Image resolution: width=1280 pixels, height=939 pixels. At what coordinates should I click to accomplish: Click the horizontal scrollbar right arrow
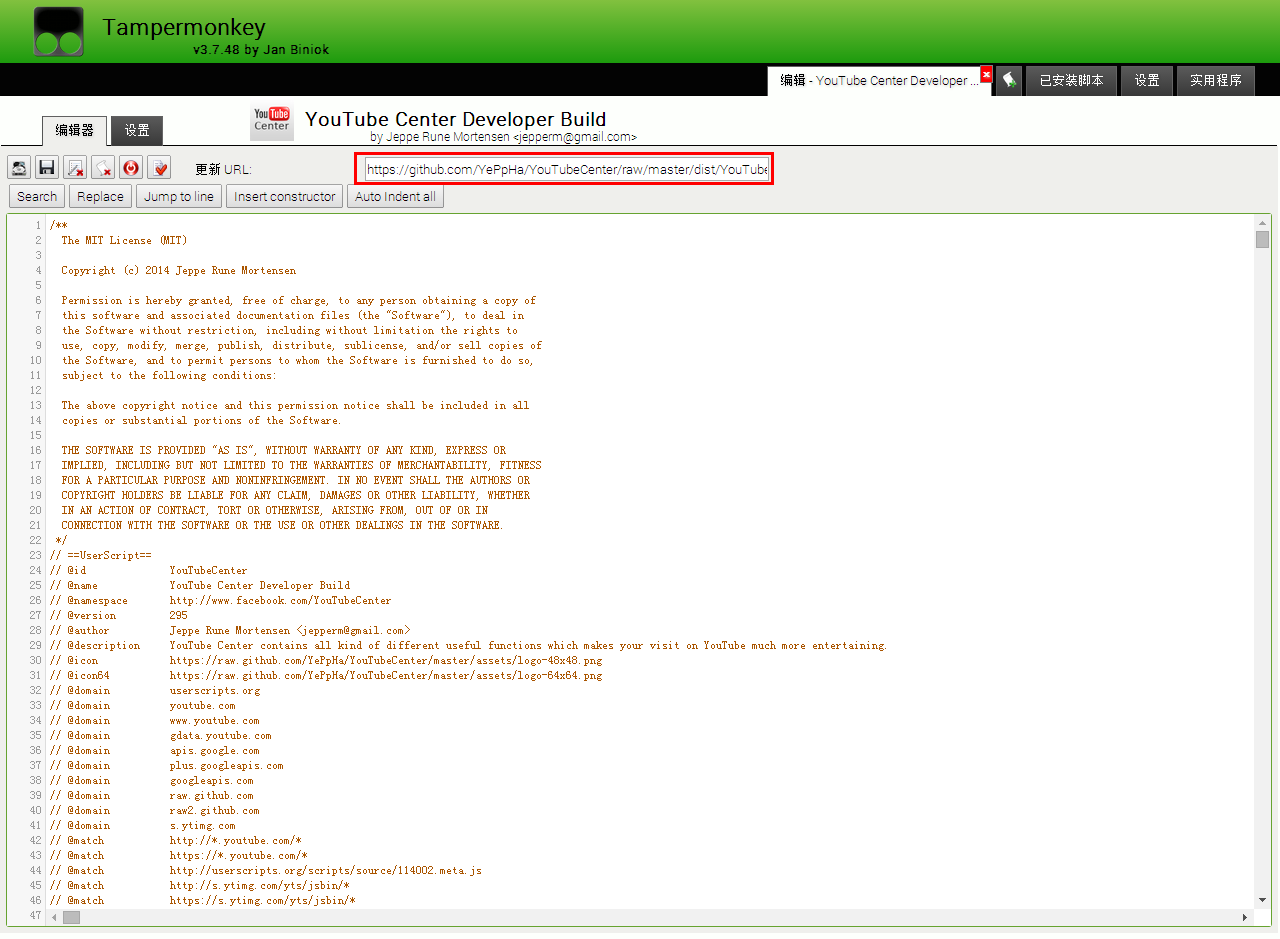pyautogui.click(x=1245, y=917)
